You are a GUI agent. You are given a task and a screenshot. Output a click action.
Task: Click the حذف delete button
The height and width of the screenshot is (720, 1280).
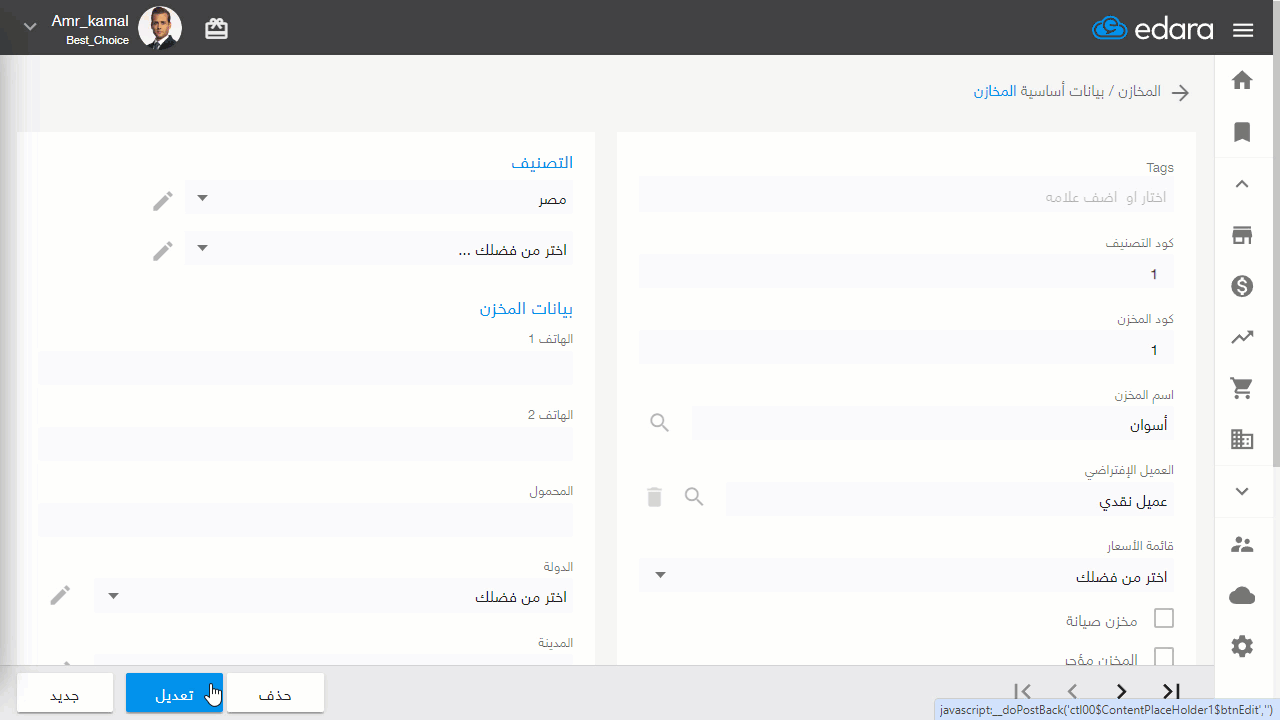click(275, 693)
